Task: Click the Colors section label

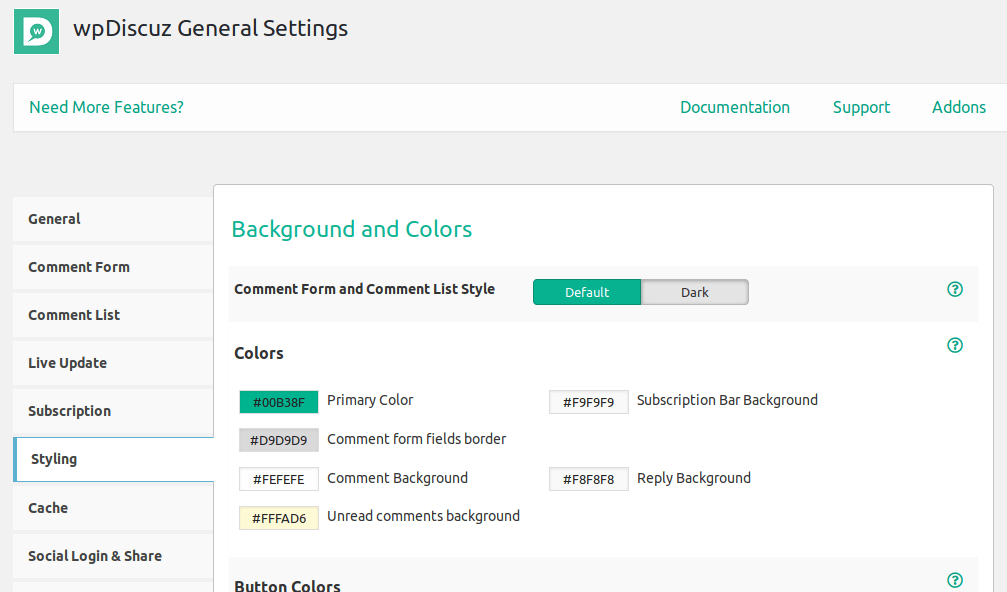Action: coord(259,353)
